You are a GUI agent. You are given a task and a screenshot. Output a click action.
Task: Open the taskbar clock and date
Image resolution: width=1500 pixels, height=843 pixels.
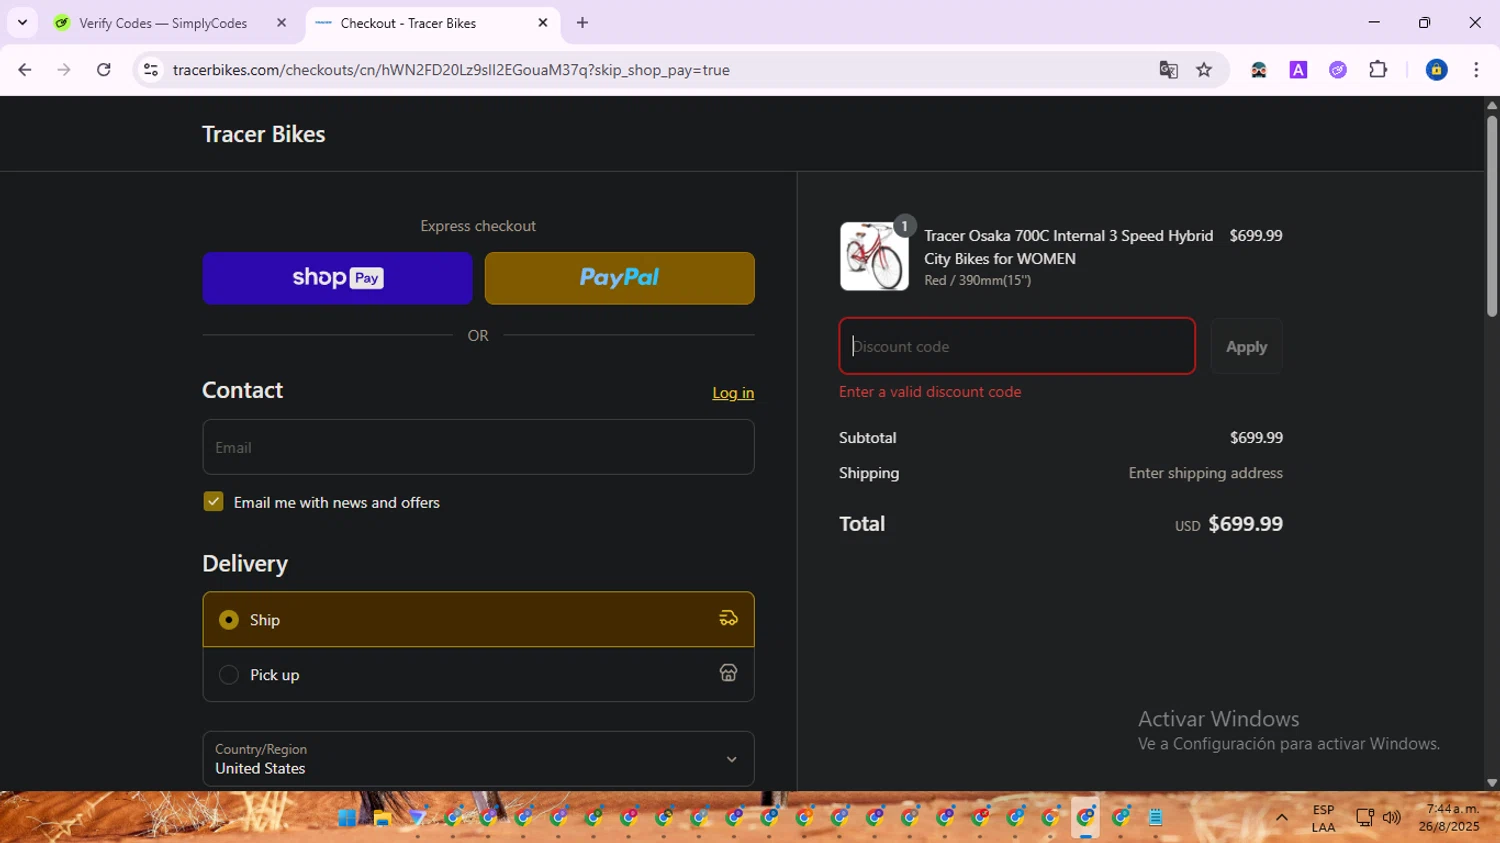coord(1448,818)
